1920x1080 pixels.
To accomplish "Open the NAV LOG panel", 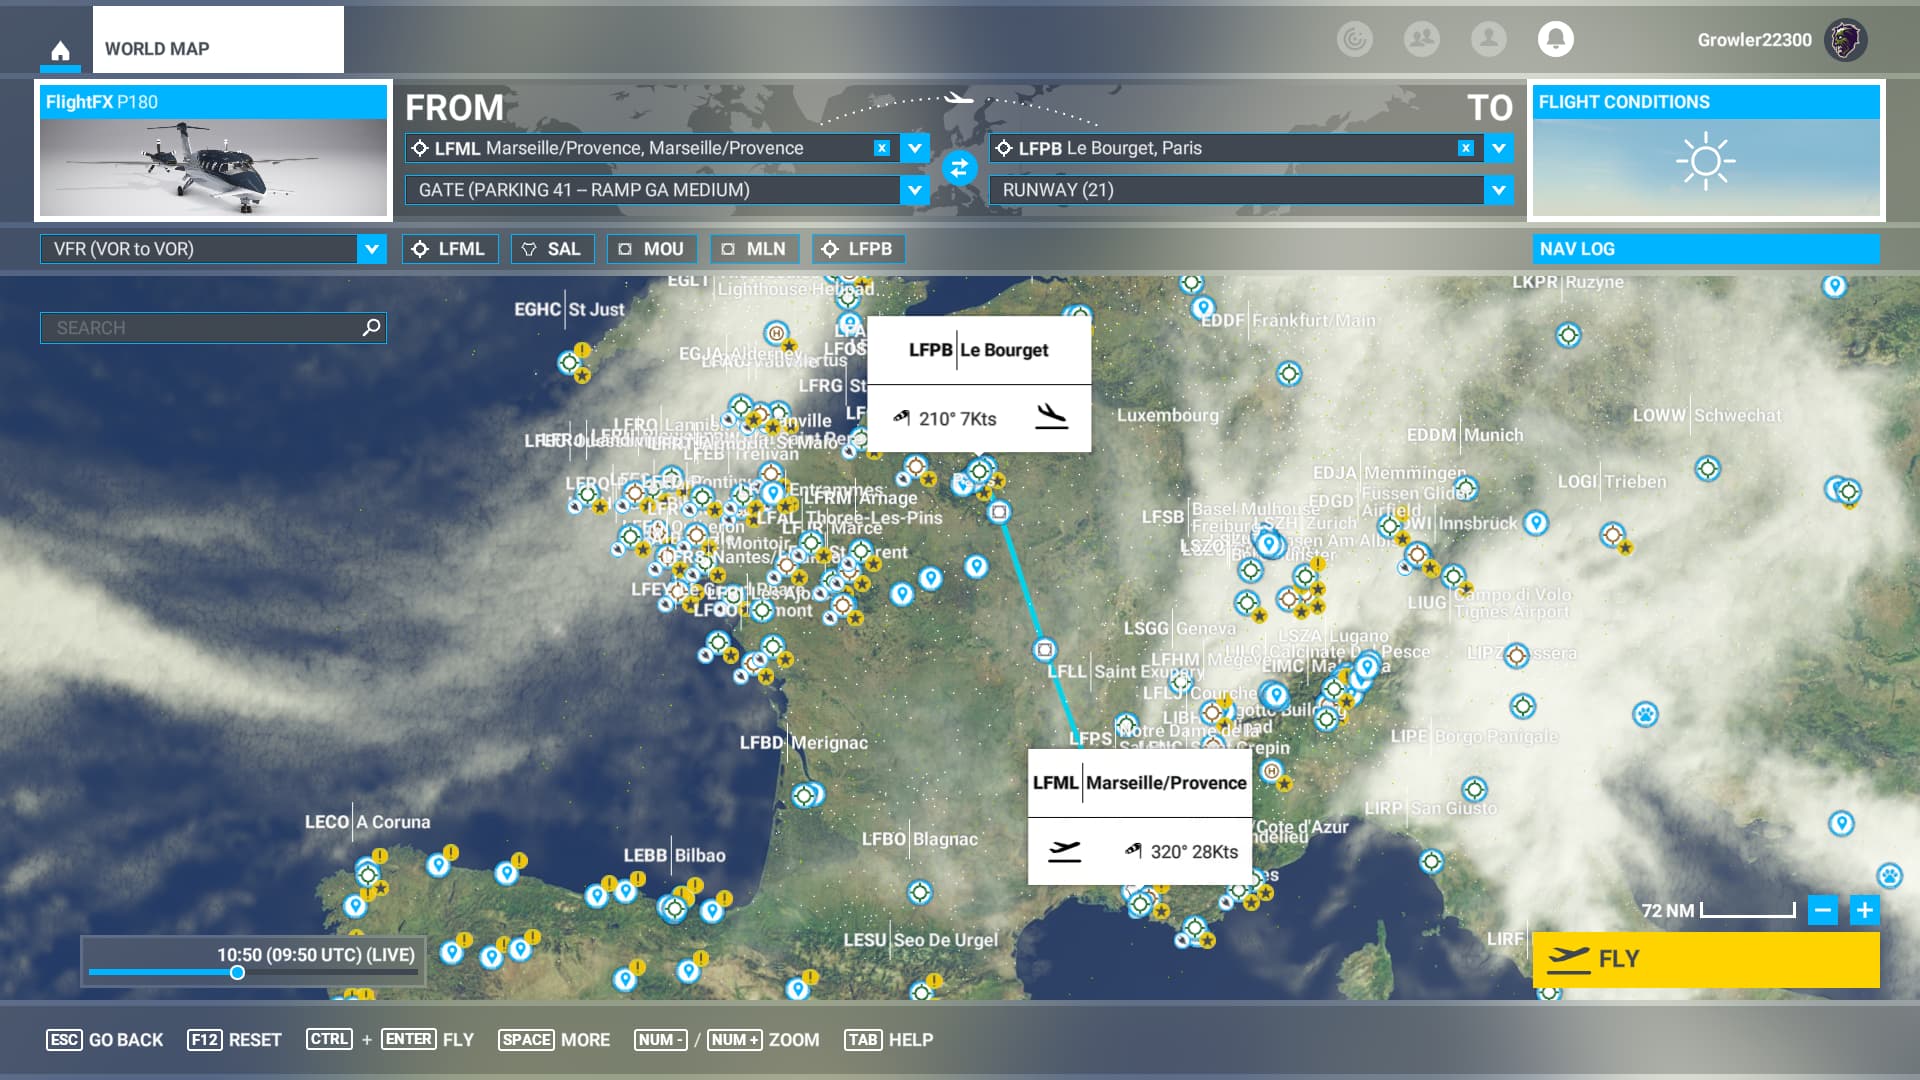I will (1706, 249).
